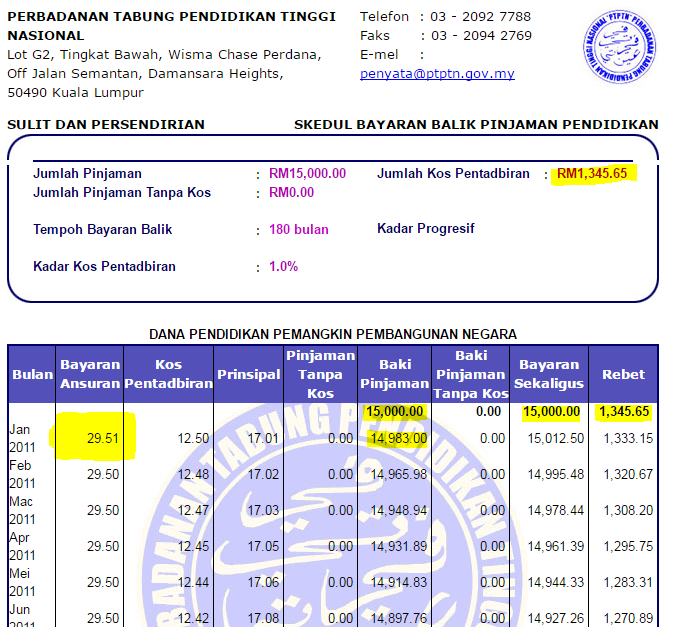Click the Bayaran Ansuran column header
The width and height of the screenshot is (676, 627).
click(x=90, y=374)
